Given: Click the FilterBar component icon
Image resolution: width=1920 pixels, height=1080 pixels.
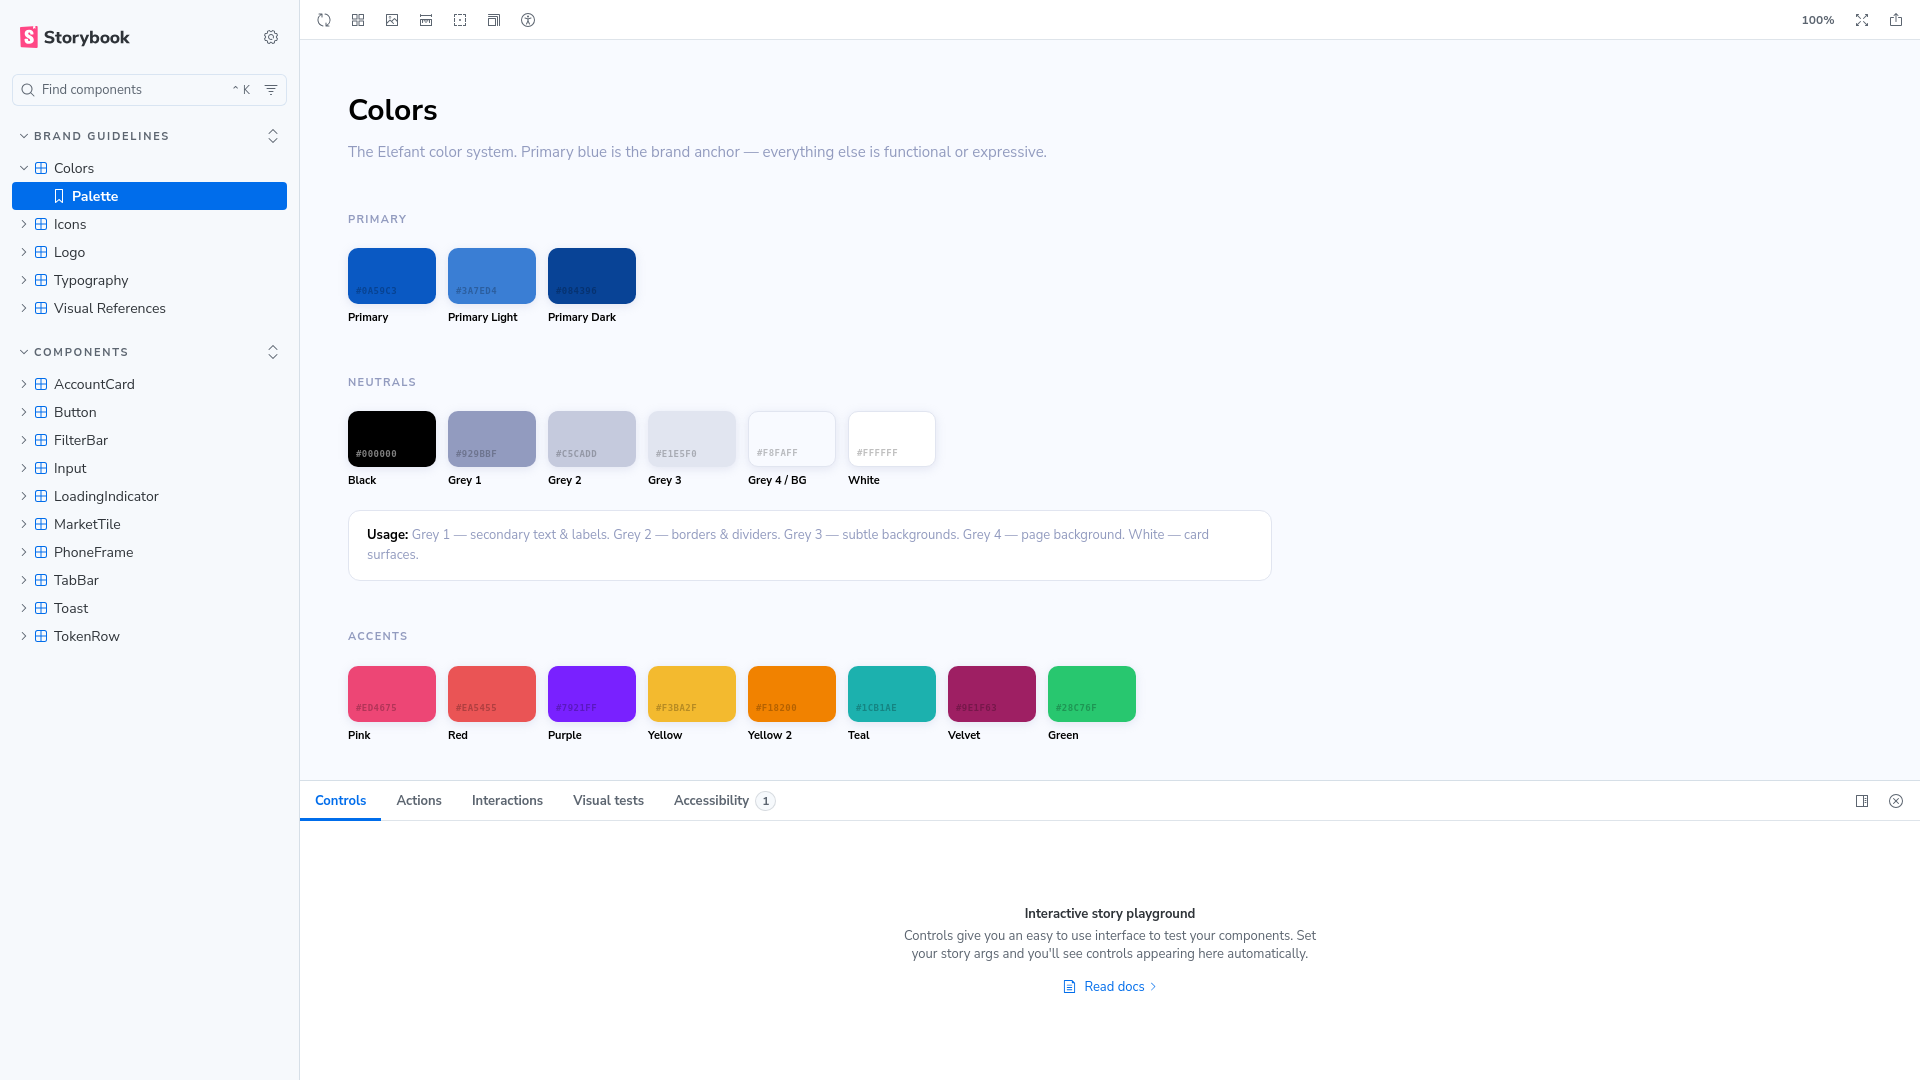Looking at the screenshot, I should click(41, 440).
